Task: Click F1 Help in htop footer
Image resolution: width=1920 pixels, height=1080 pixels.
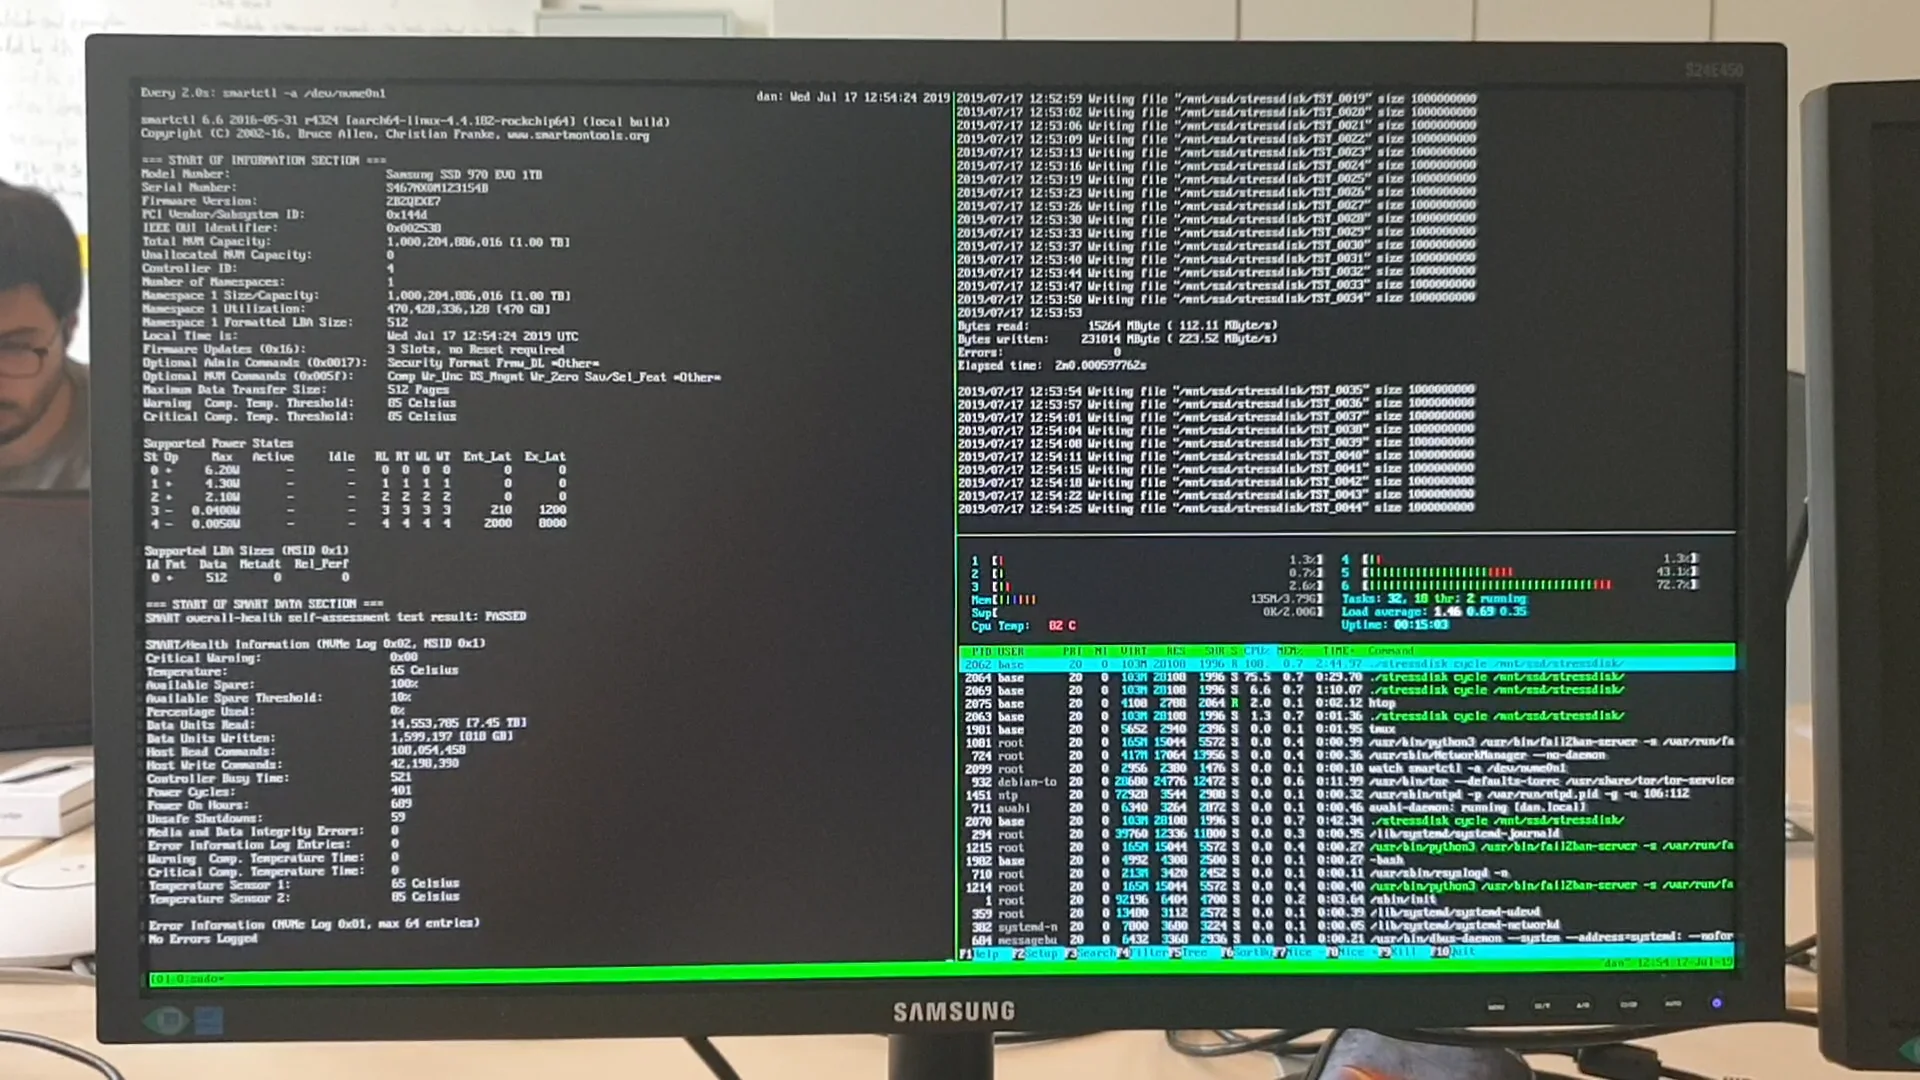Action: [986, 954]
